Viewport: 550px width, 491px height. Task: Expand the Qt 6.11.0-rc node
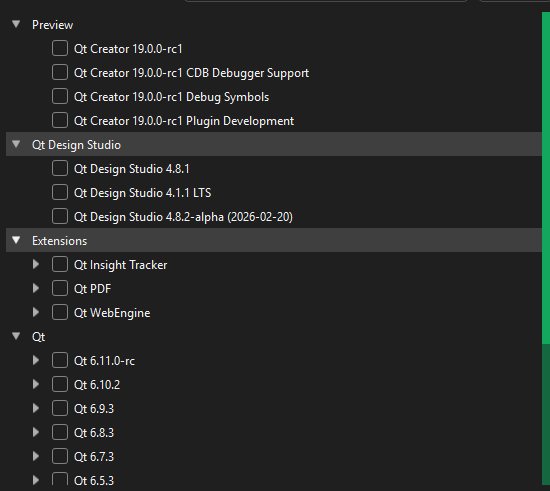click(x=36, y=361)
